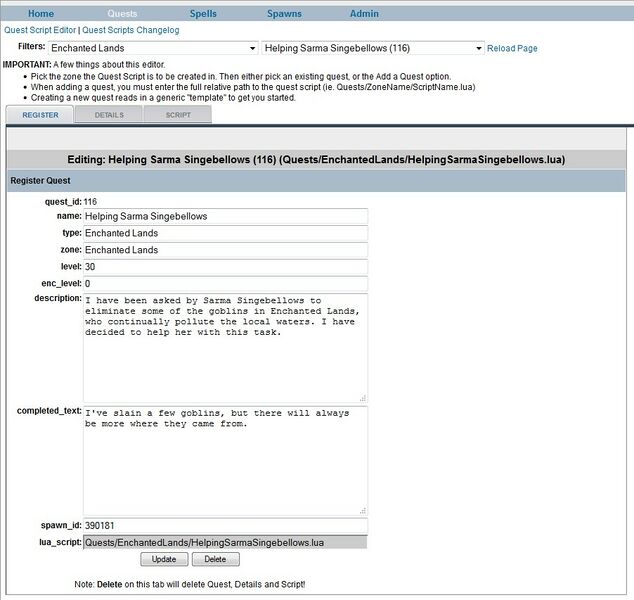This screenshot has height=600, width=634.
Task: Select the spawn_id field with 390181
Action: coord(225,525)
